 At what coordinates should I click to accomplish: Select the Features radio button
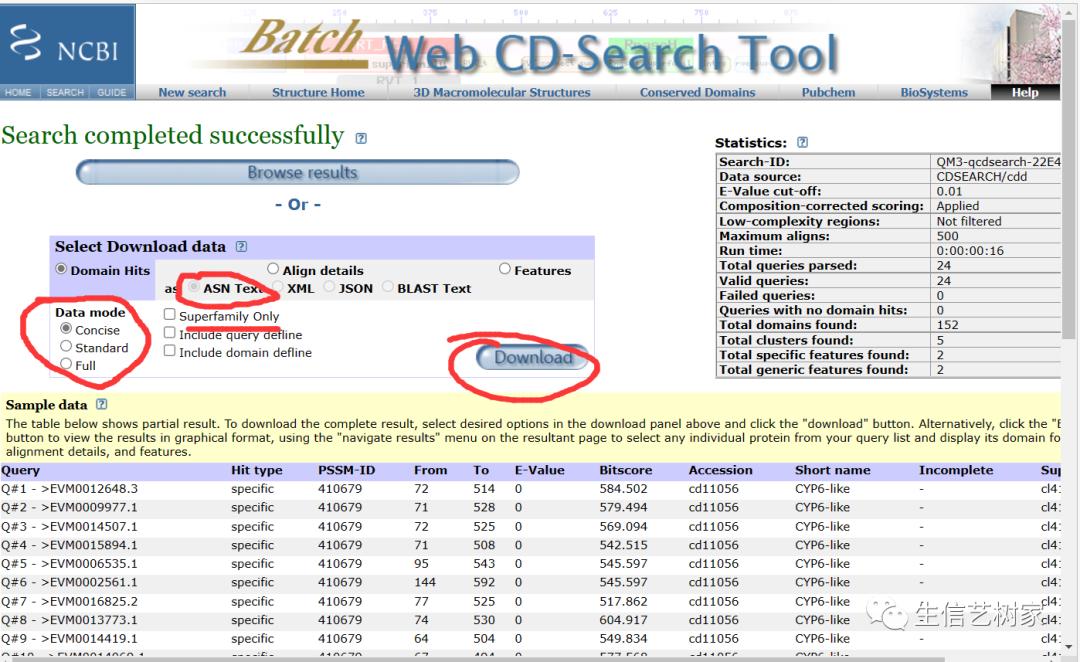tap(505, 269)
